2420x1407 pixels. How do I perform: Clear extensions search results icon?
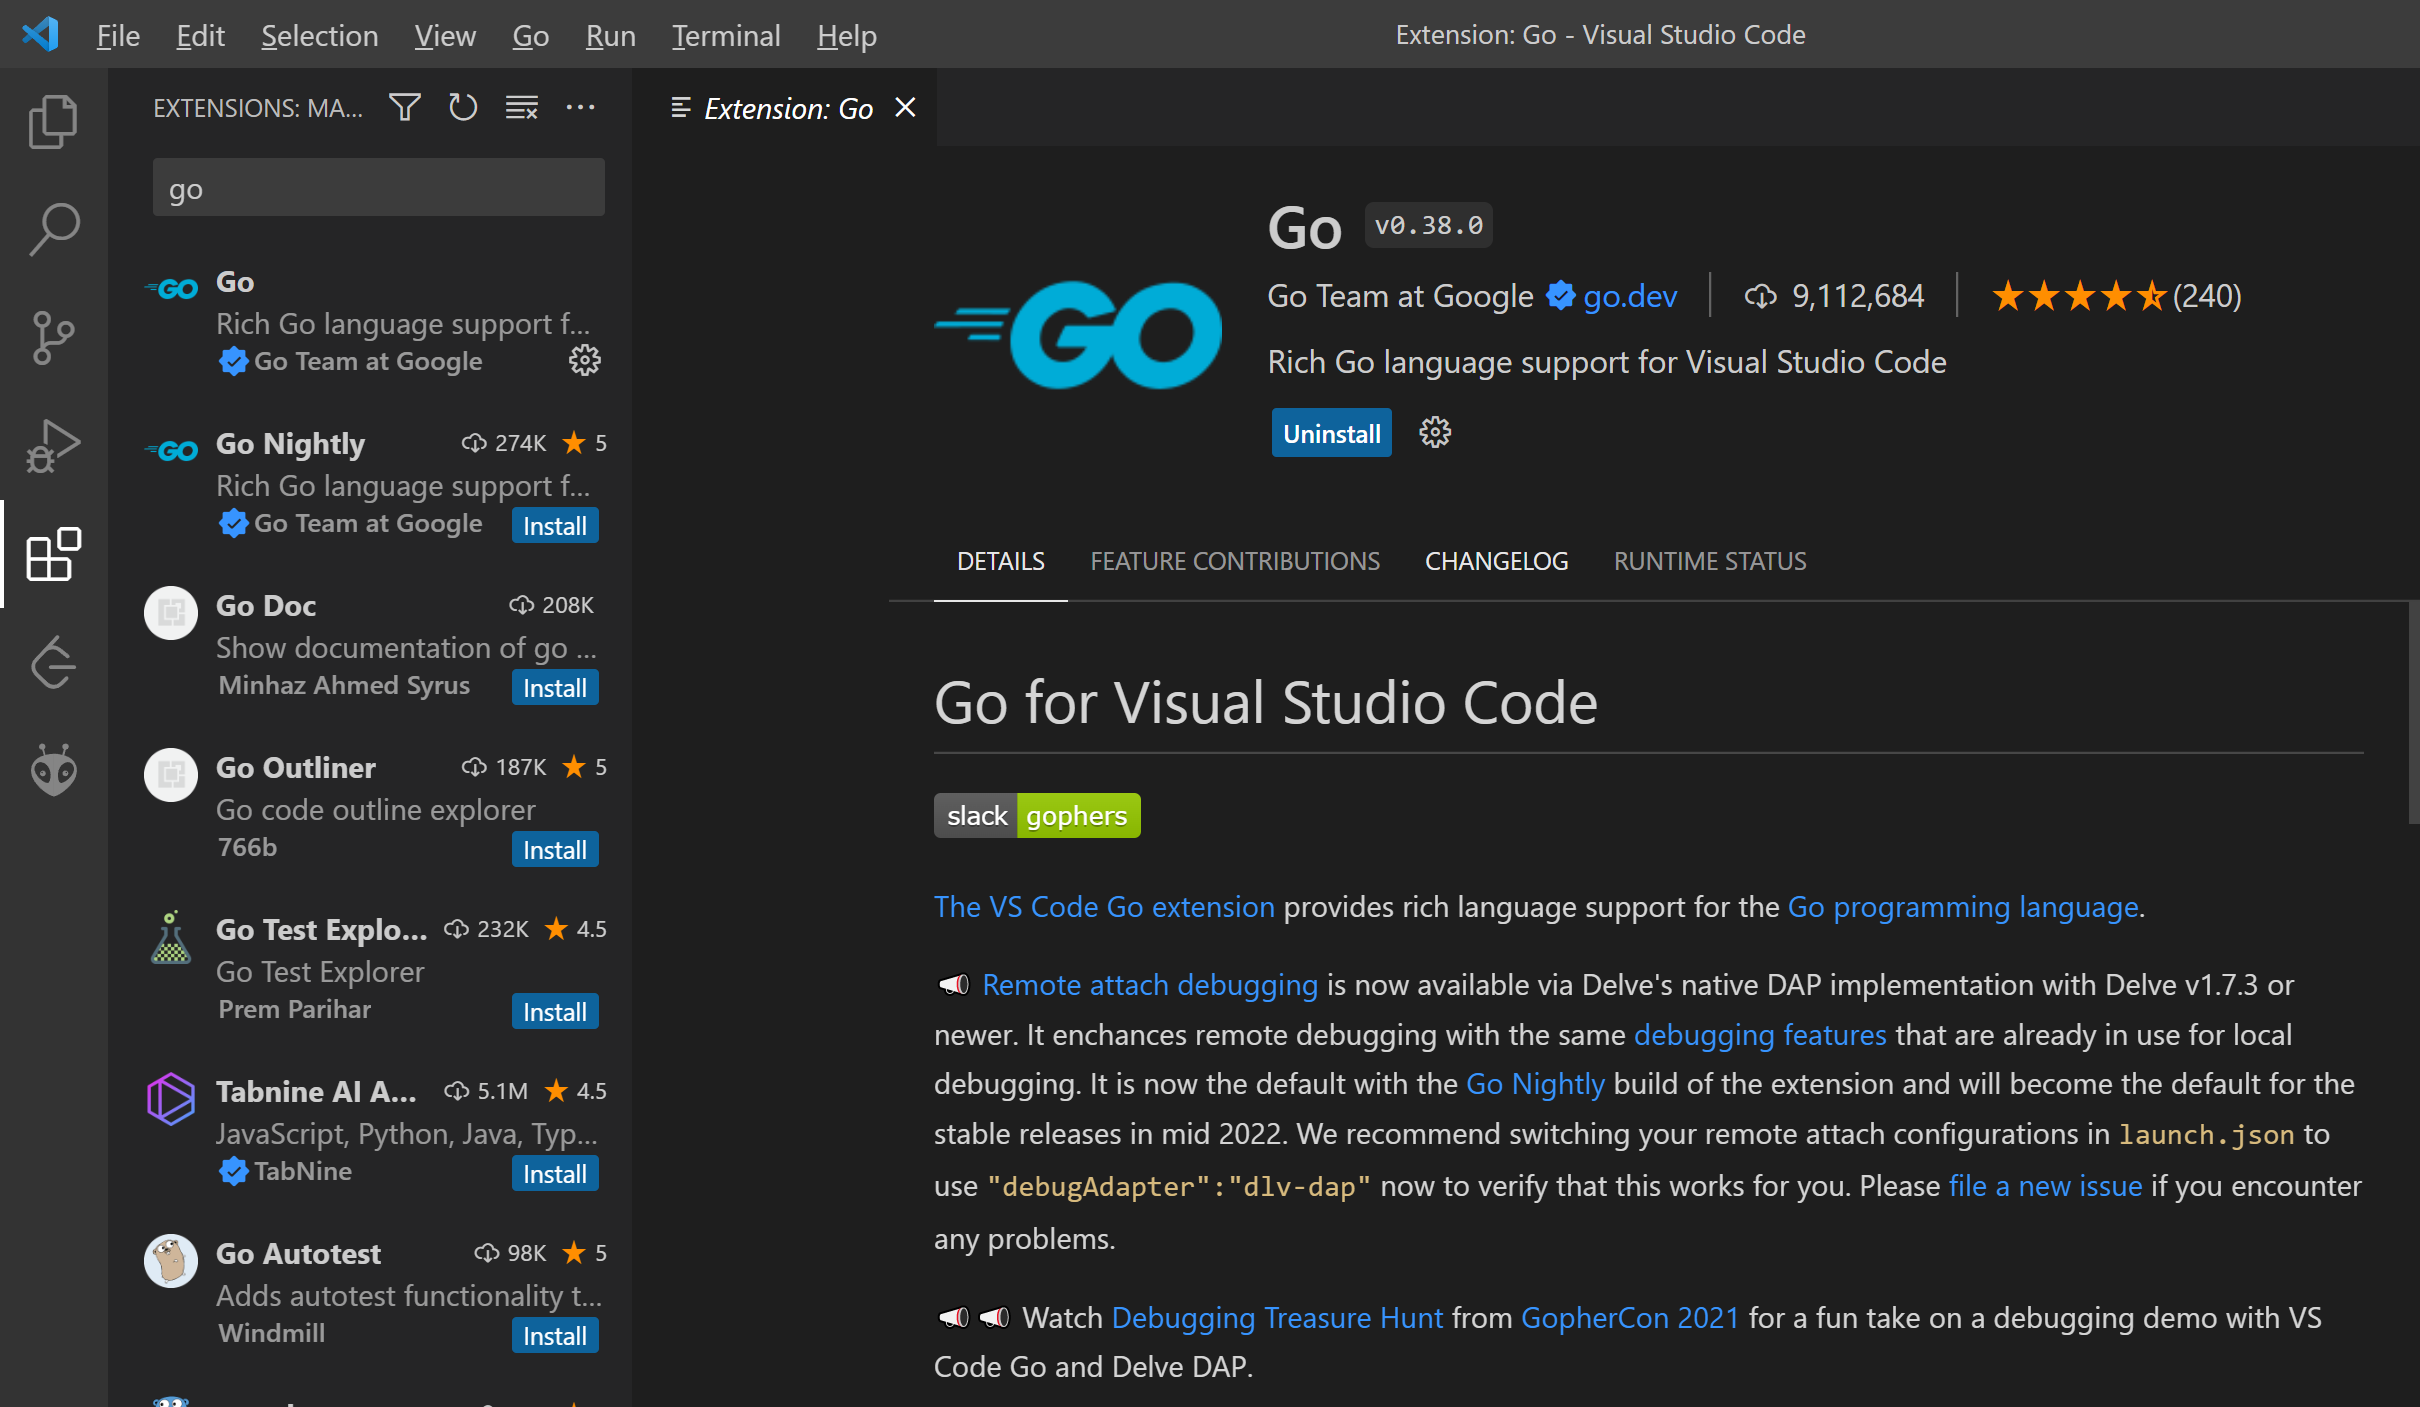click(x=521, y=107)
